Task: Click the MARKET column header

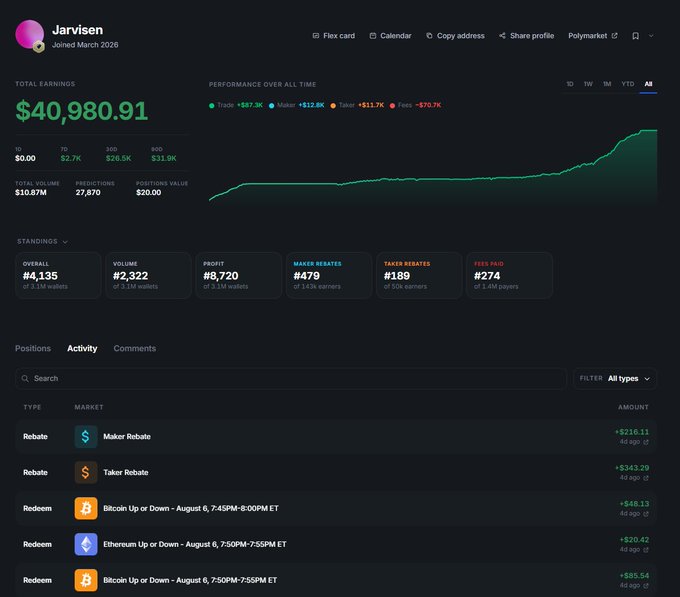Action: point(89,407)
